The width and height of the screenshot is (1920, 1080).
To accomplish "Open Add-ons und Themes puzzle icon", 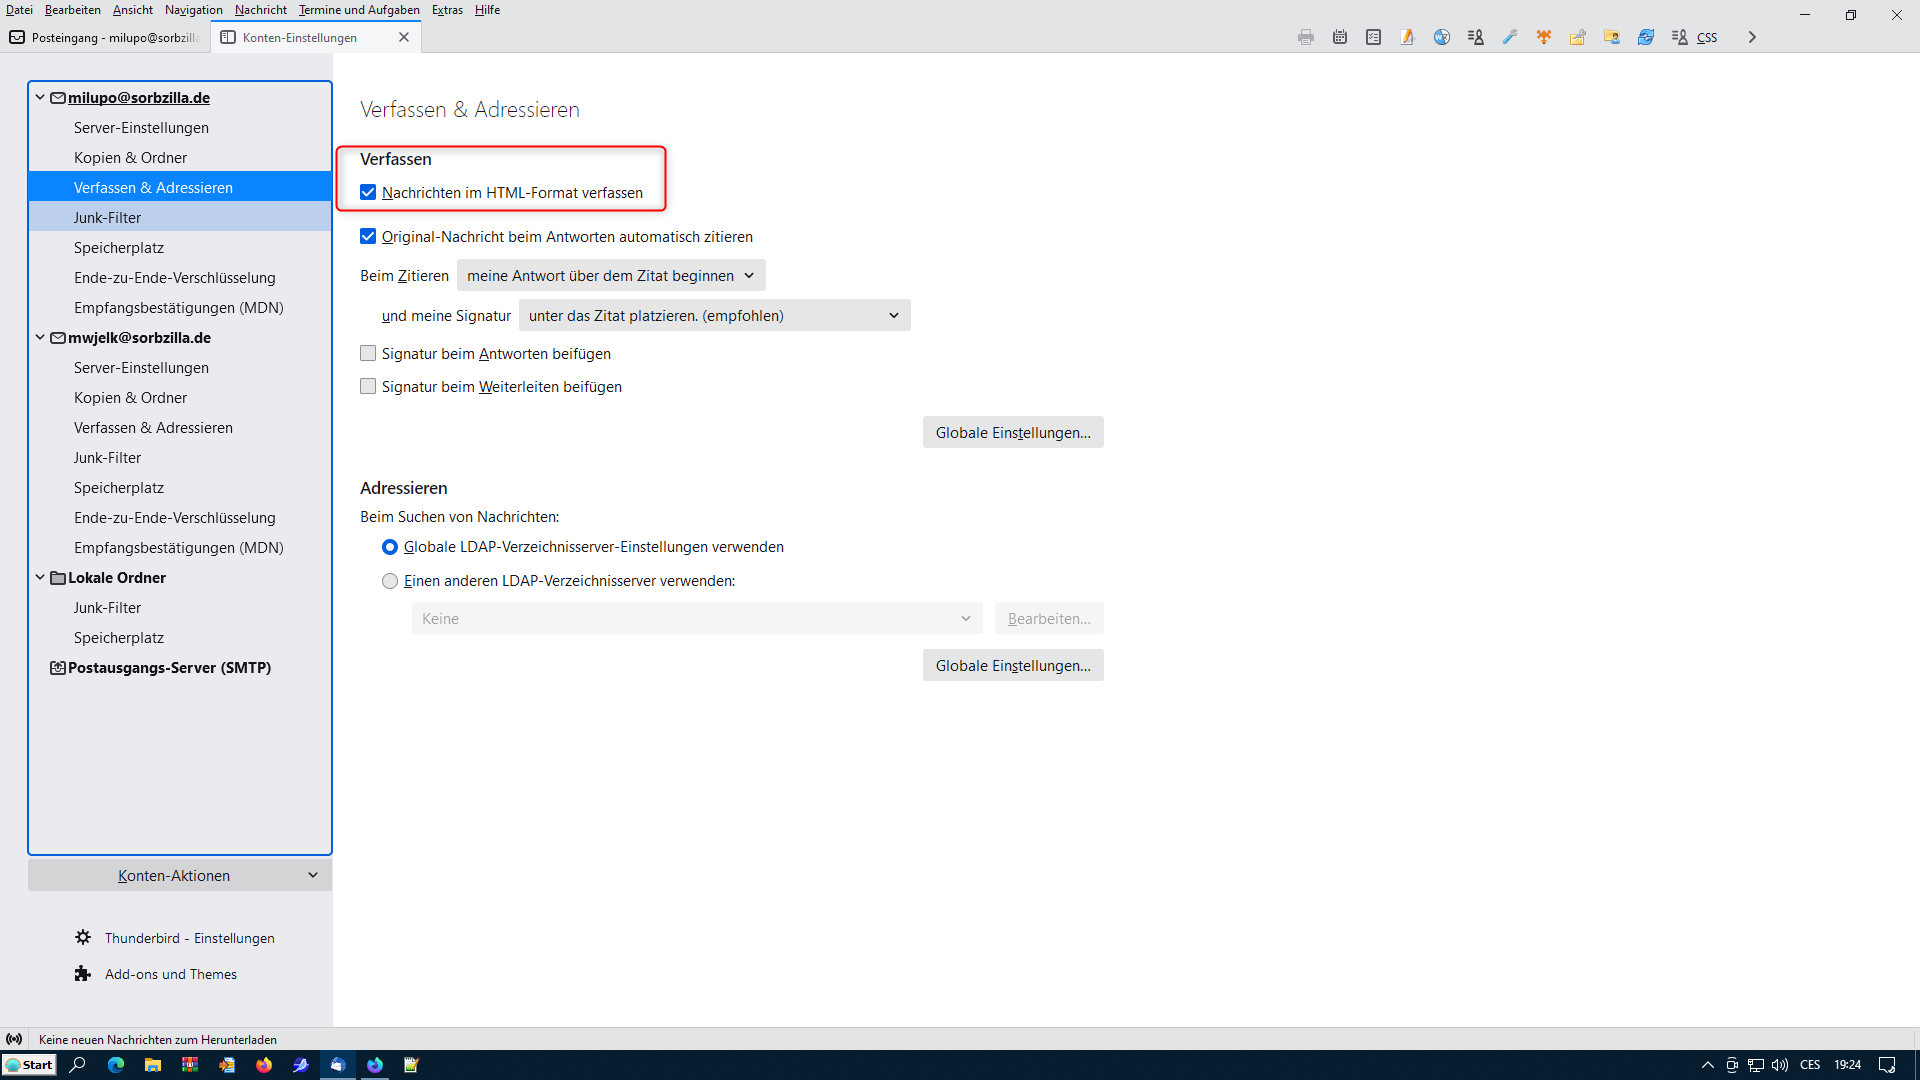I will [83, 974].
